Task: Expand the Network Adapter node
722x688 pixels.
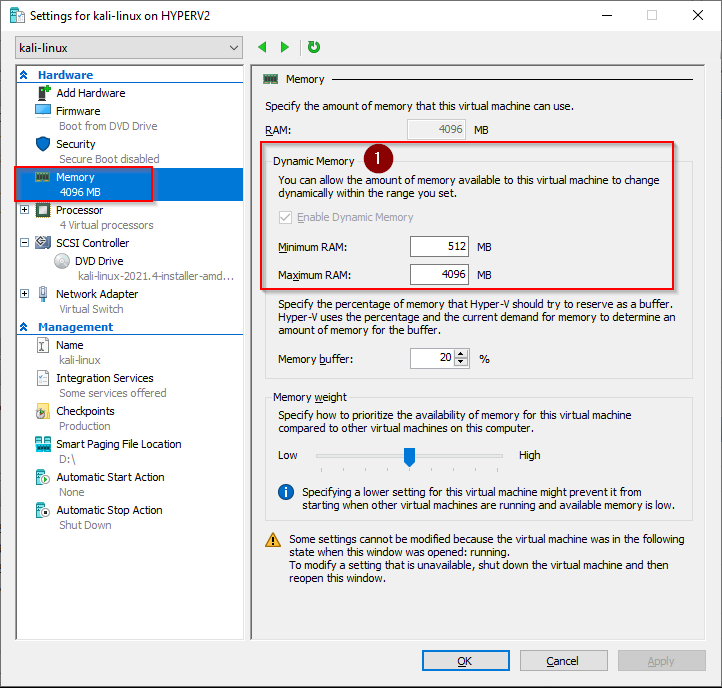Action: coord(25,294)
